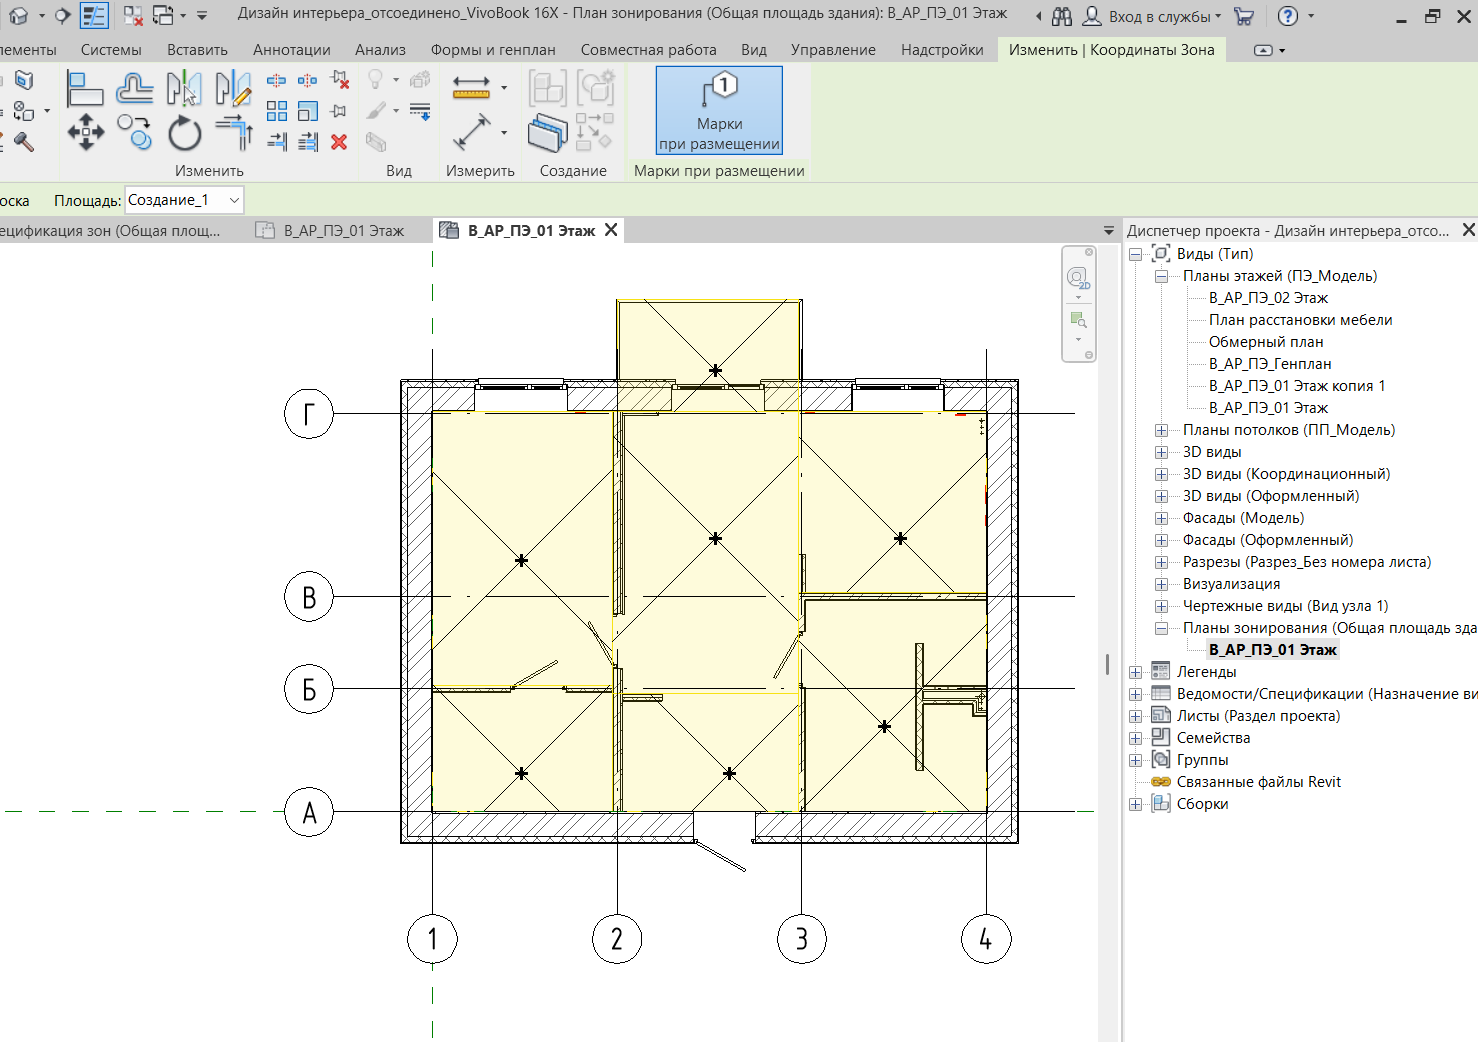Select 'Связанные файлы Revit' in project browser

[x=1258, y=782]
